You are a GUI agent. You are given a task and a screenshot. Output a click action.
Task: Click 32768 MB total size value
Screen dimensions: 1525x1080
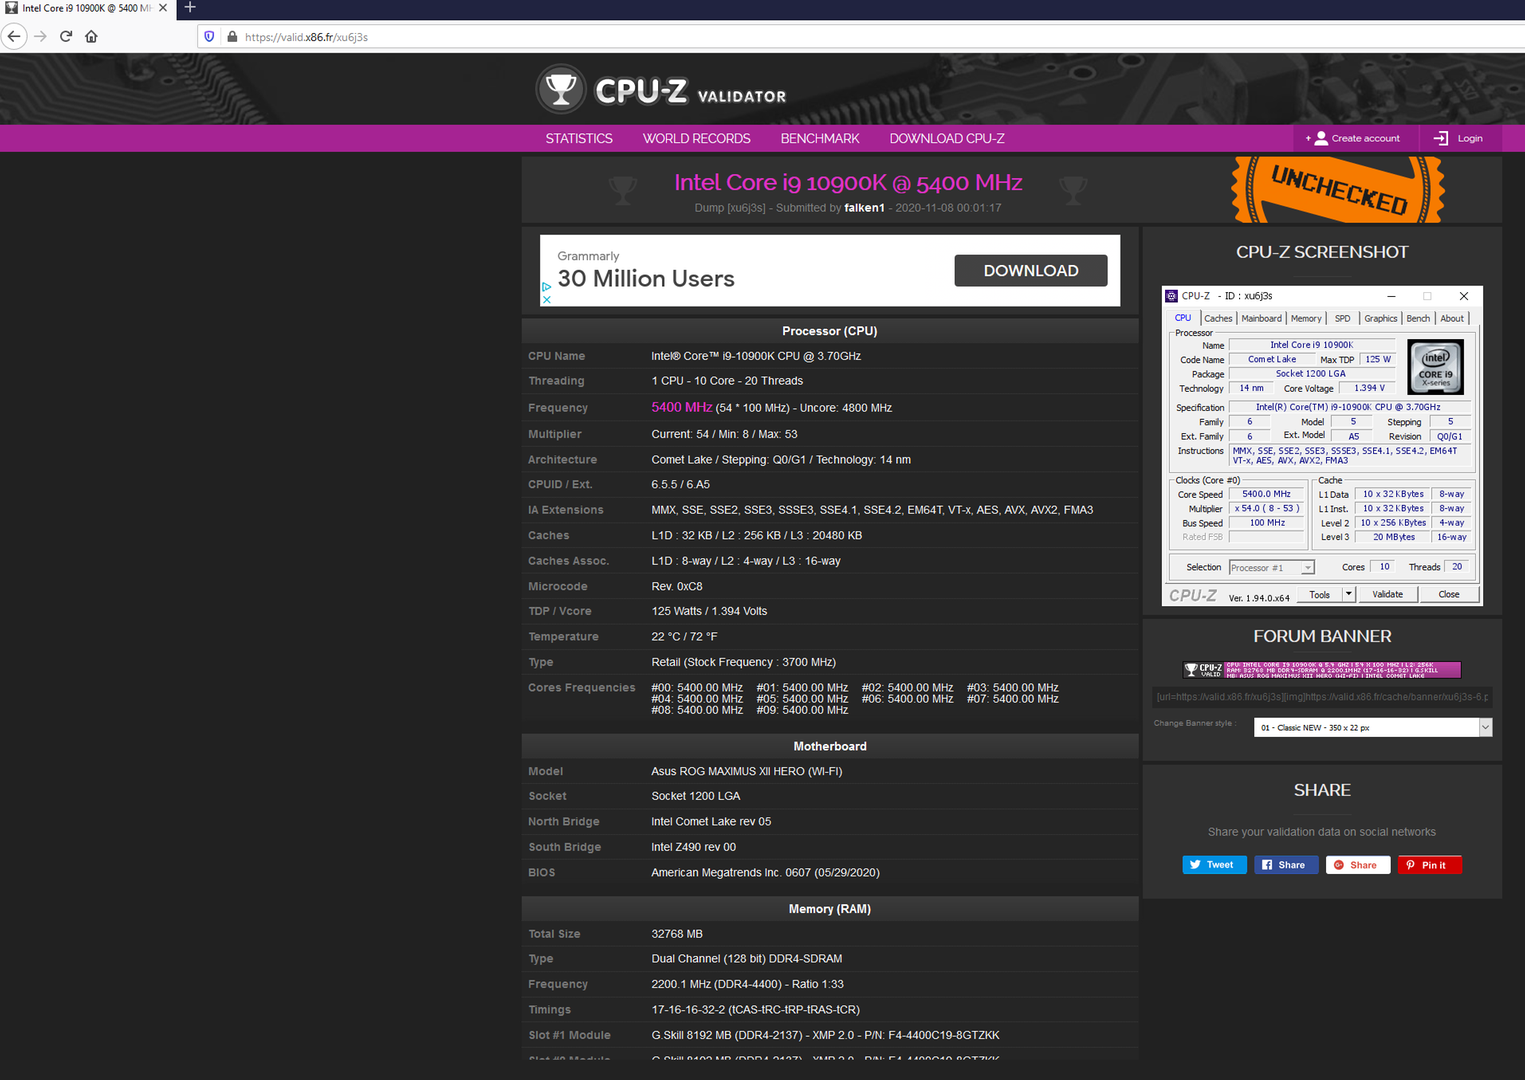(x=677, y=934)
